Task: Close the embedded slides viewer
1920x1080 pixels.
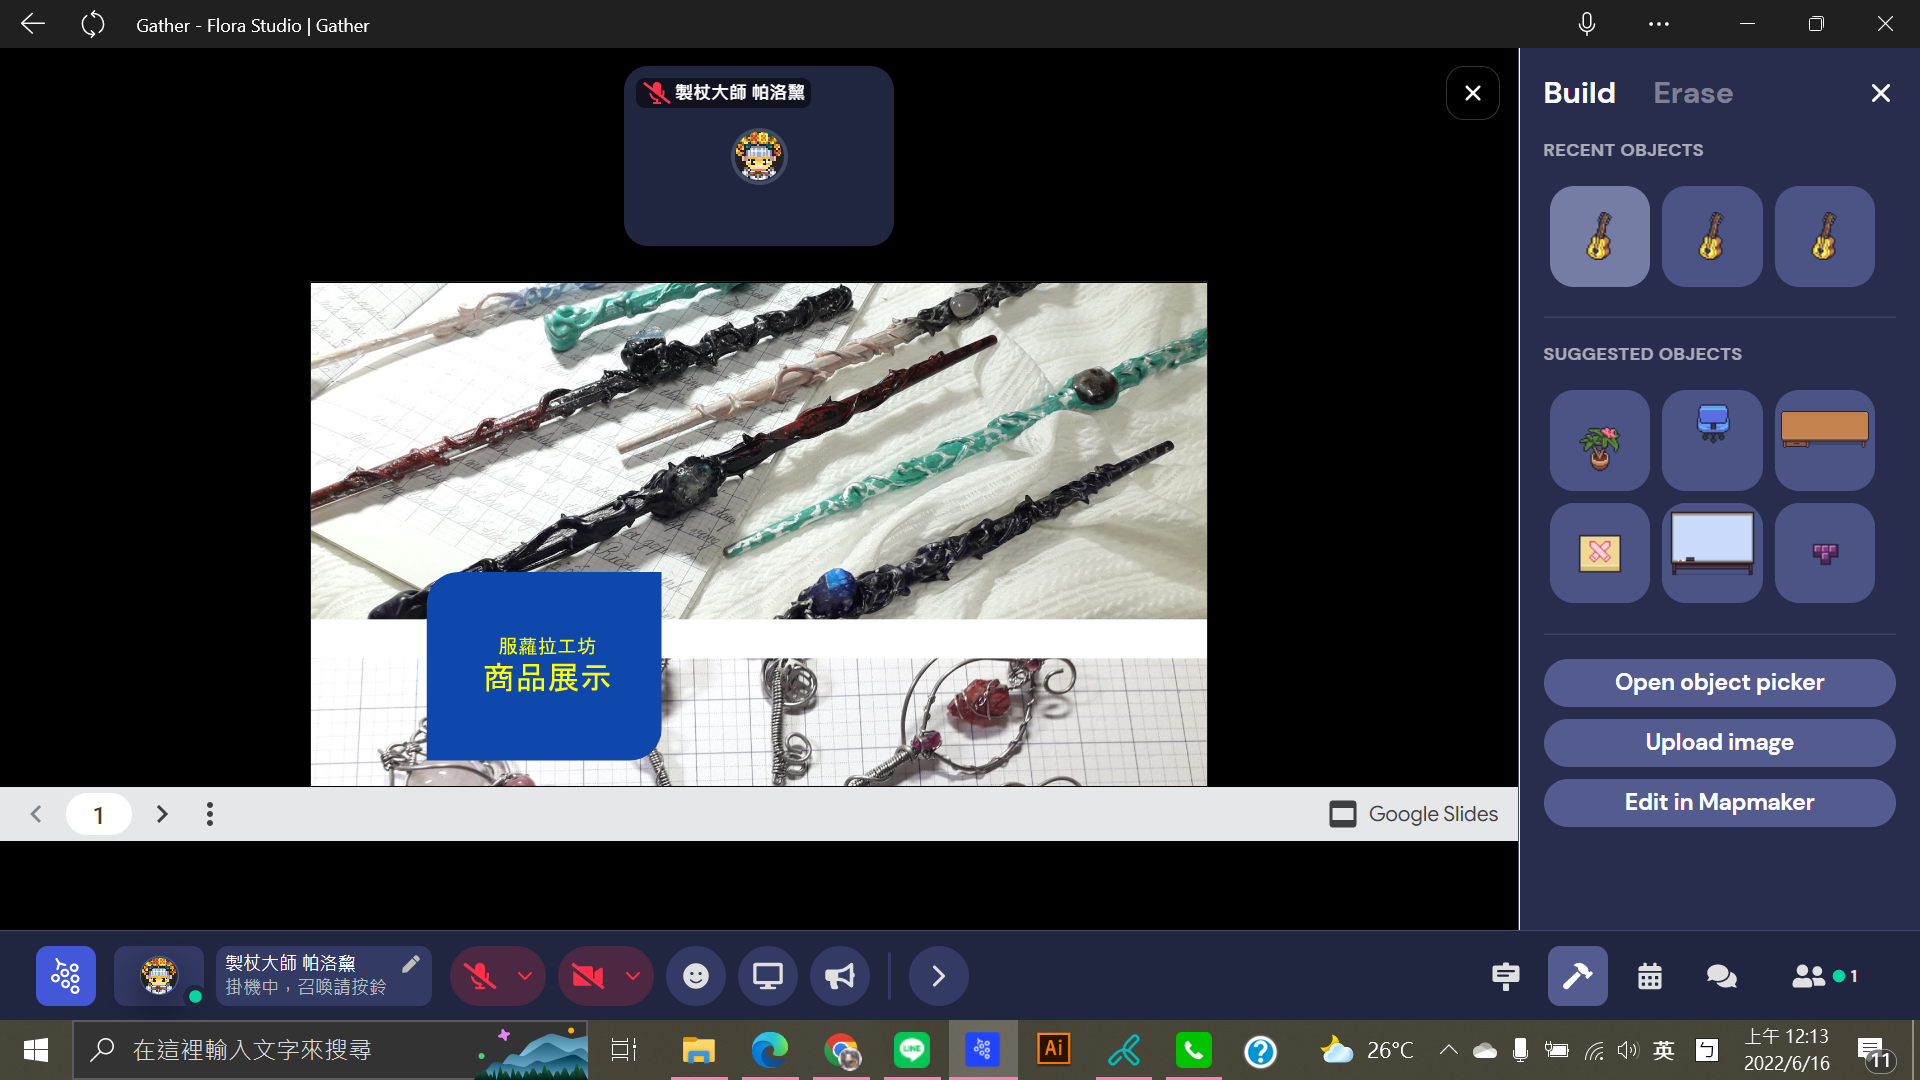Action: tap(1472, 93)
